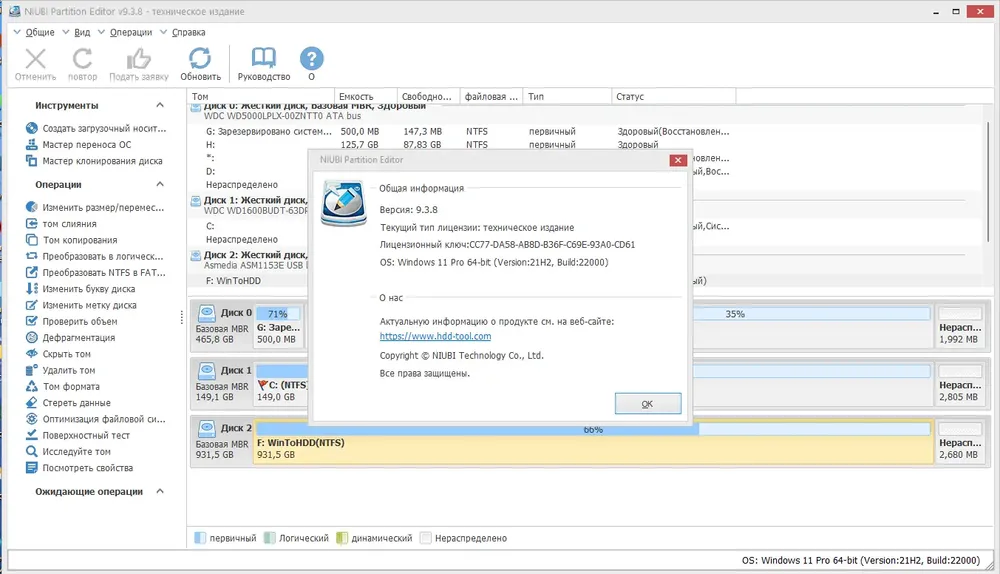
Task: Collapse the Операции section
Action: pyautogui.click(x=160, y=184)
